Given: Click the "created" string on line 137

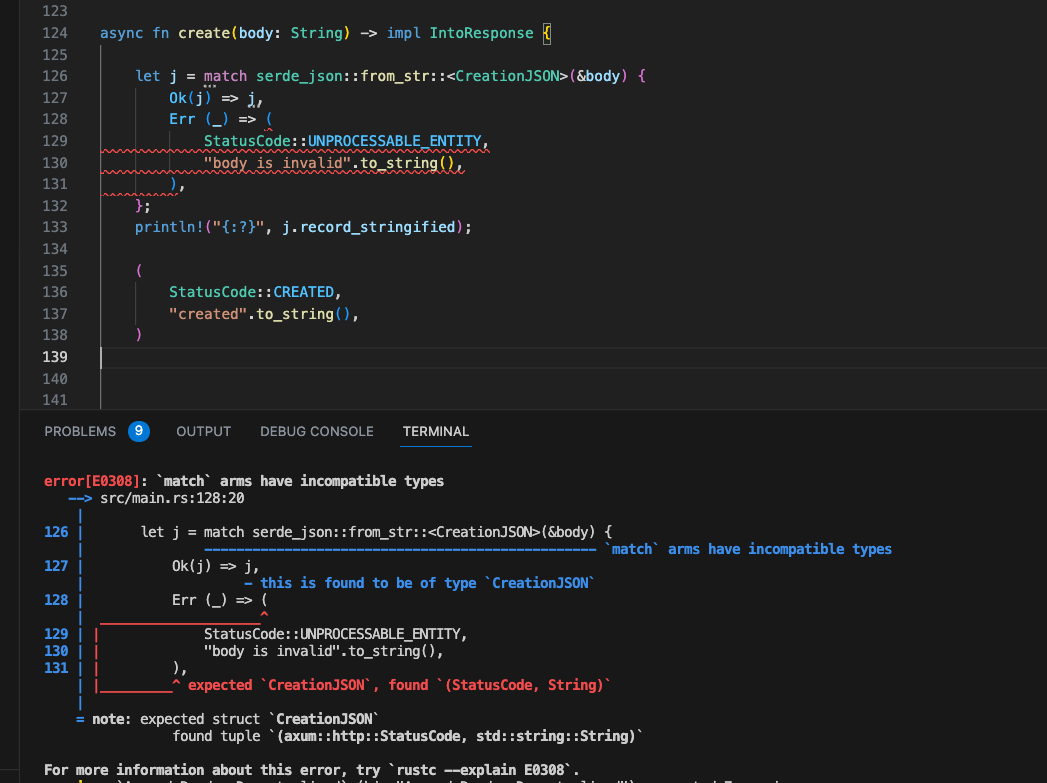Looking at the screenshot, I should click(208, 314).
